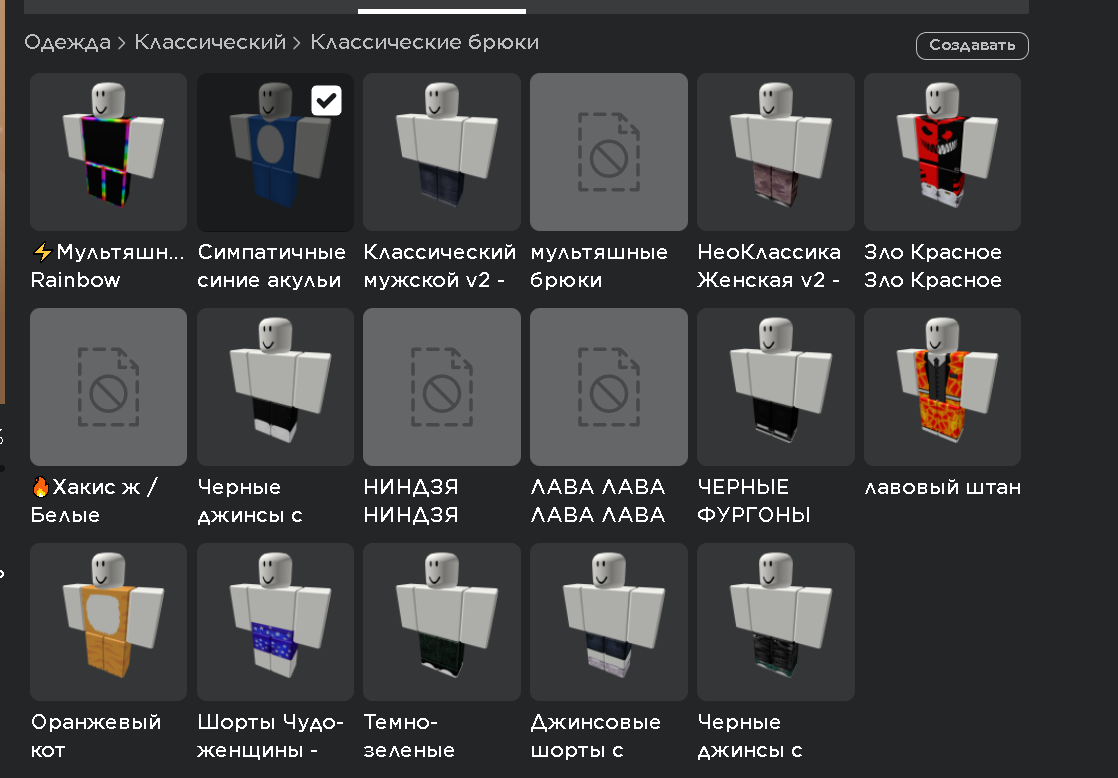Click the ЧЕРНЫЕ ФУРГОНЫ title text
This screenshot has height=778, width=1118.
754,501
